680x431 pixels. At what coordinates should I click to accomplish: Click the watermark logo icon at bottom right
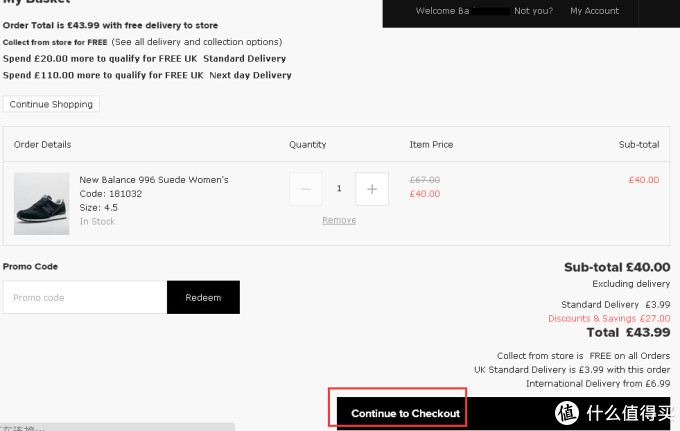567,413
